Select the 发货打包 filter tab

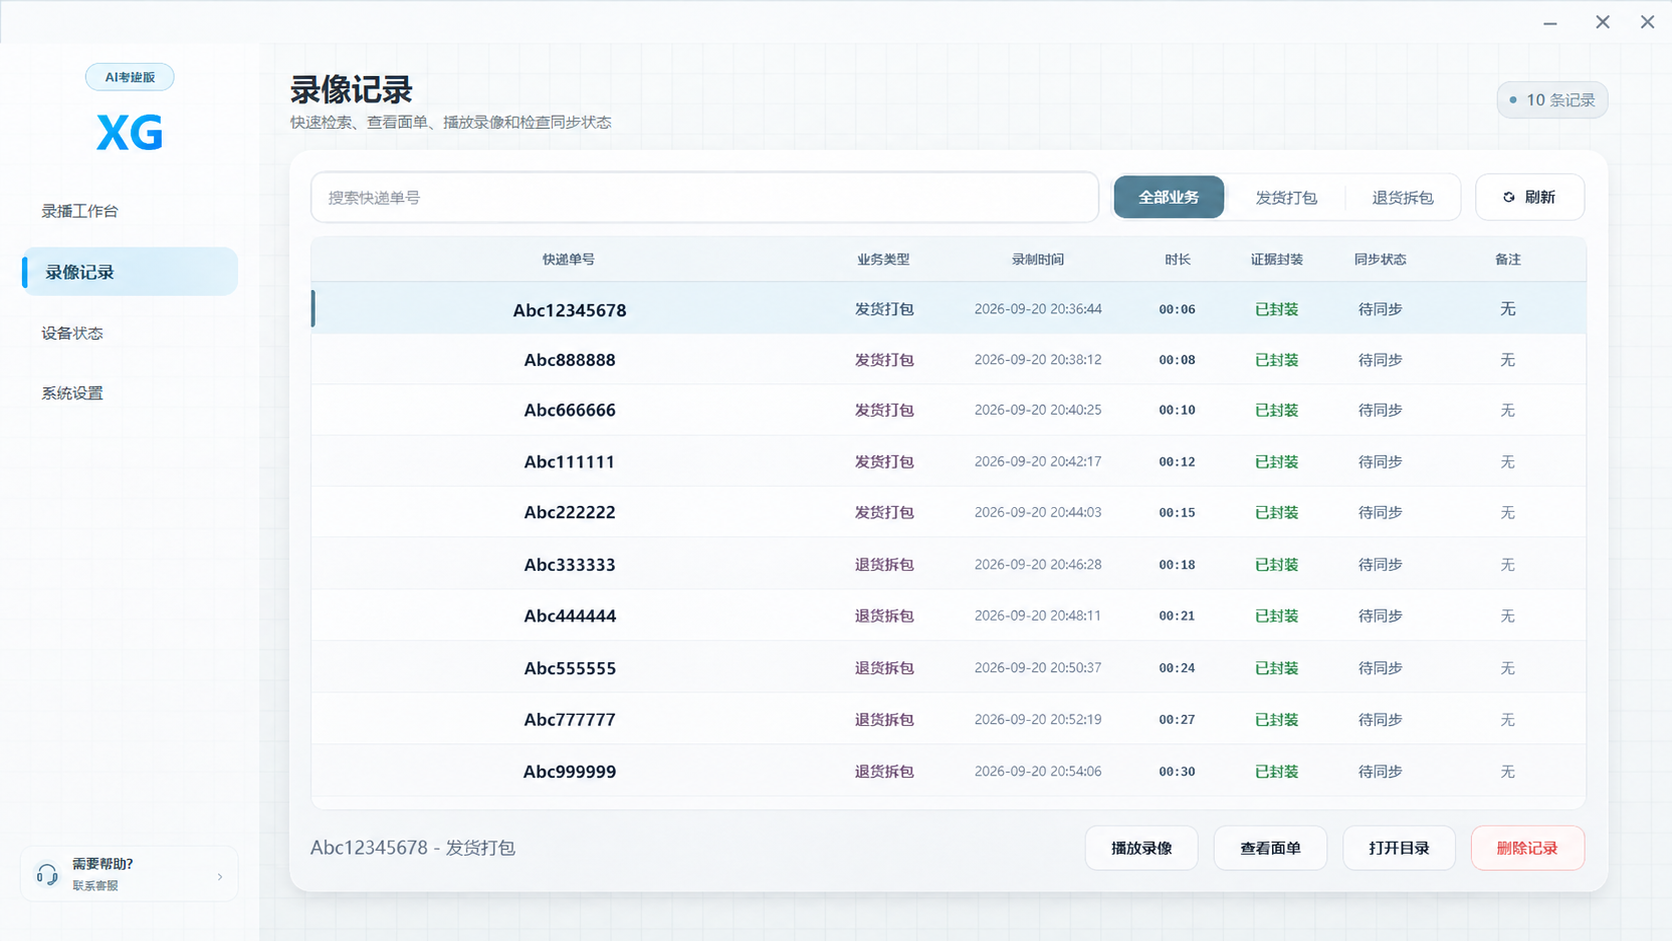(1286, 197)
